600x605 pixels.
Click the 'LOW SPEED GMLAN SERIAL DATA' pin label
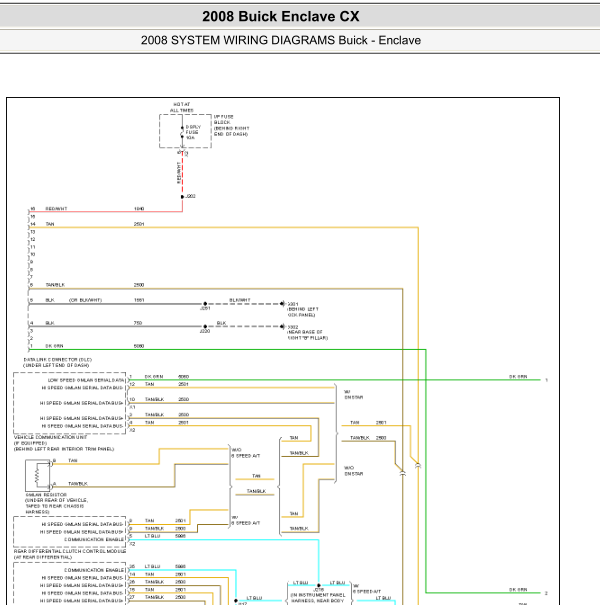(86, 380)
